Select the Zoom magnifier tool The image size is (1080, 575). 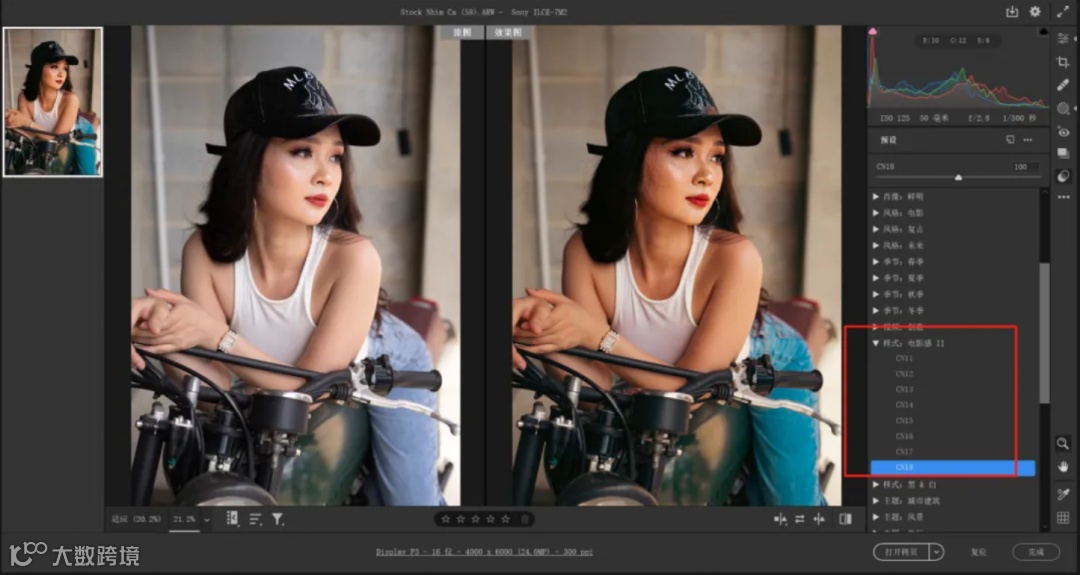tap(1063, 443)
